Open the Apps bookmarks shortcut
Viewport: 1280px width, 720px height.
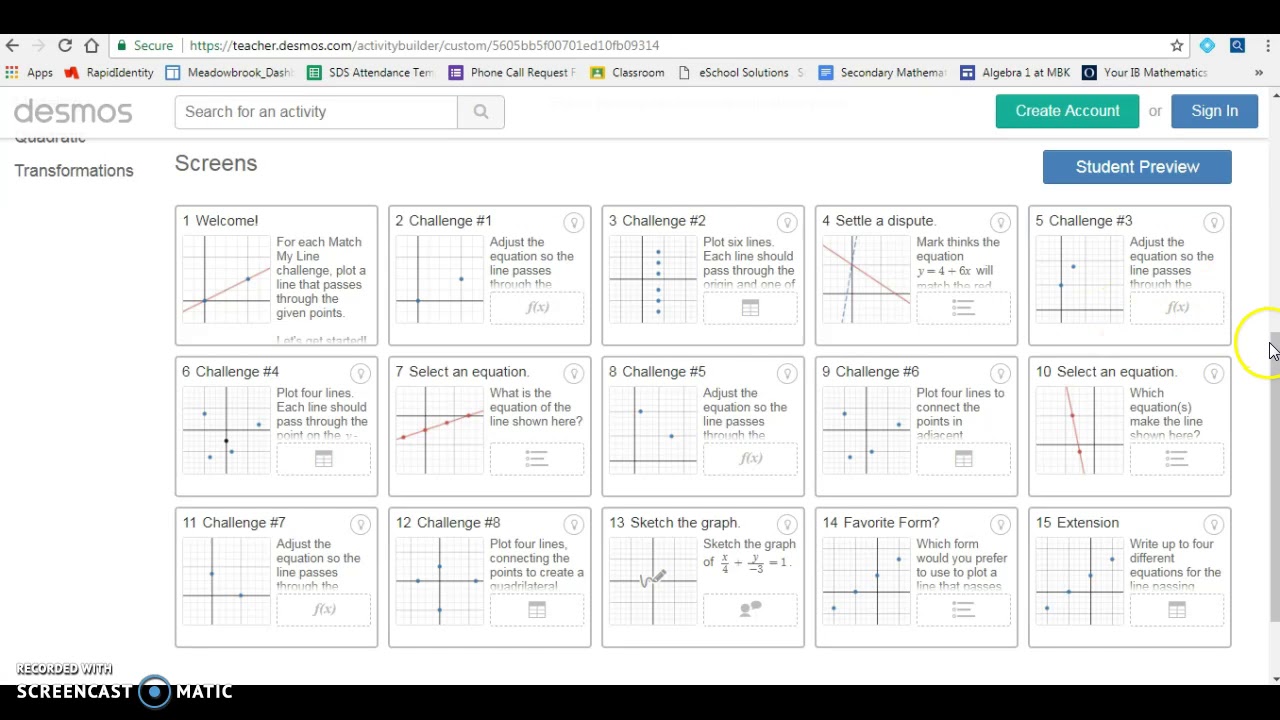(x=29, y=72)
